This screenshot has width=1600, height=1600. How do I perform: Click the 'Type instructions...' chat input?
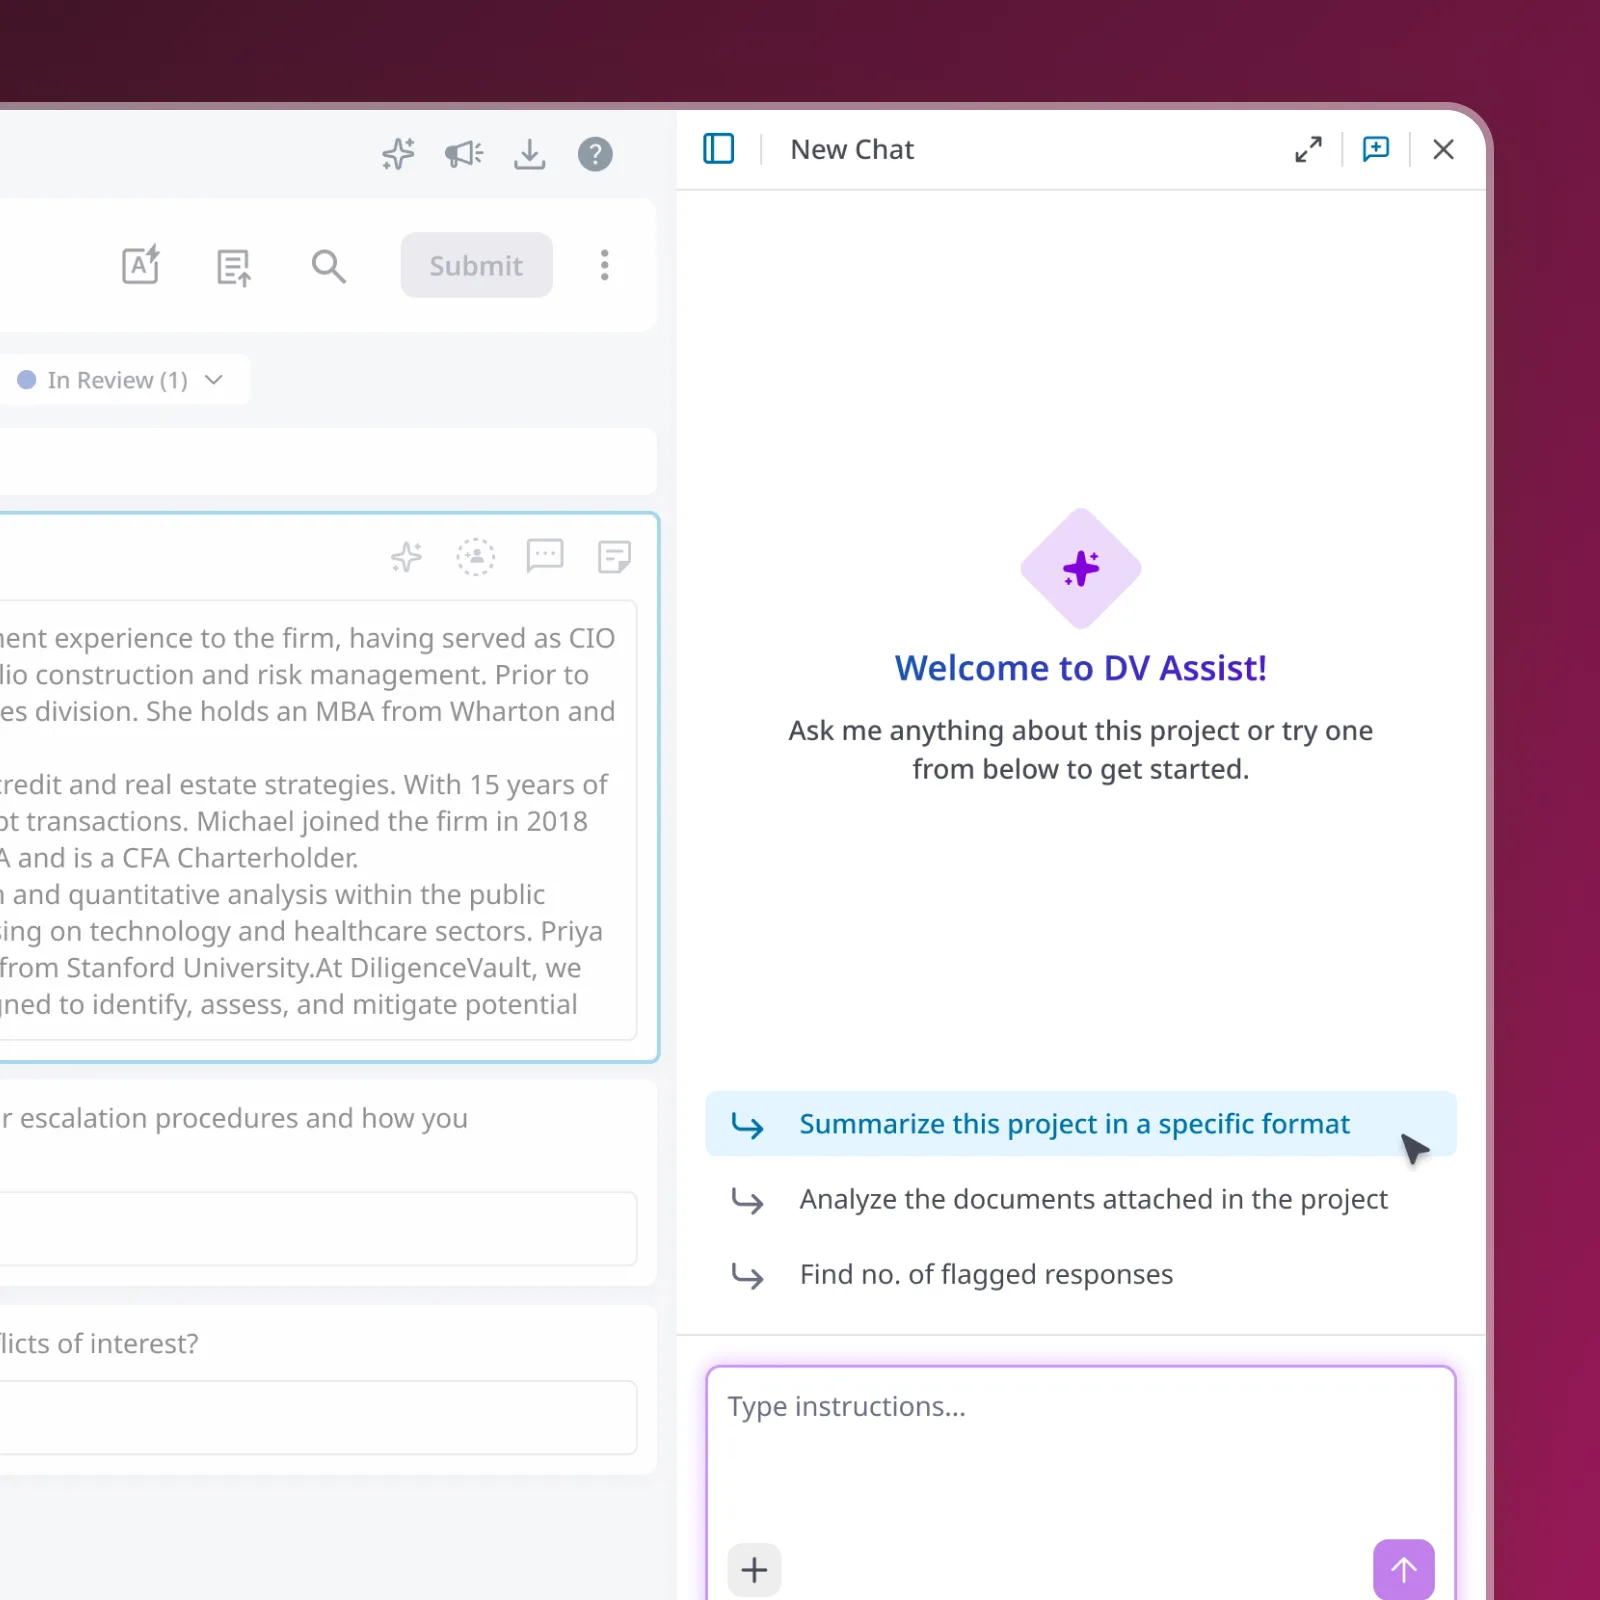[x=1081, y=1448]
